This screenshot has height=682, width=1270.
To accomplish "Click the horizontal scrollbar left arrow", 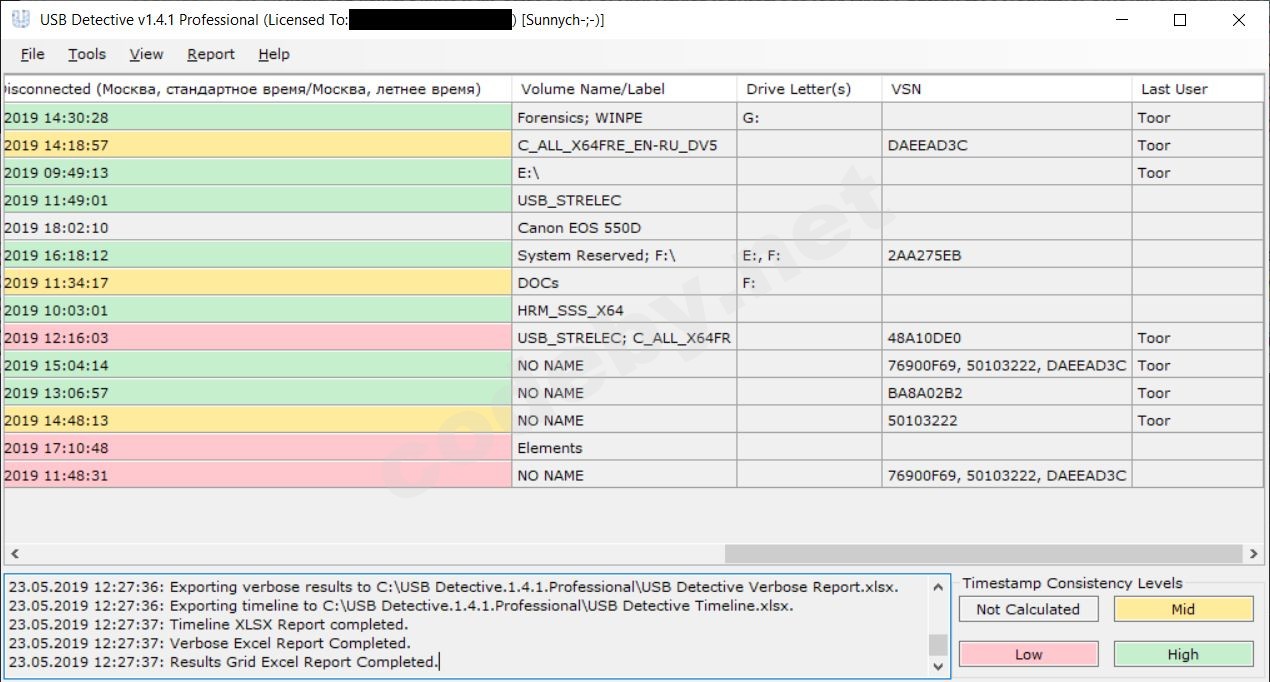I will click(x=13, y=553).
